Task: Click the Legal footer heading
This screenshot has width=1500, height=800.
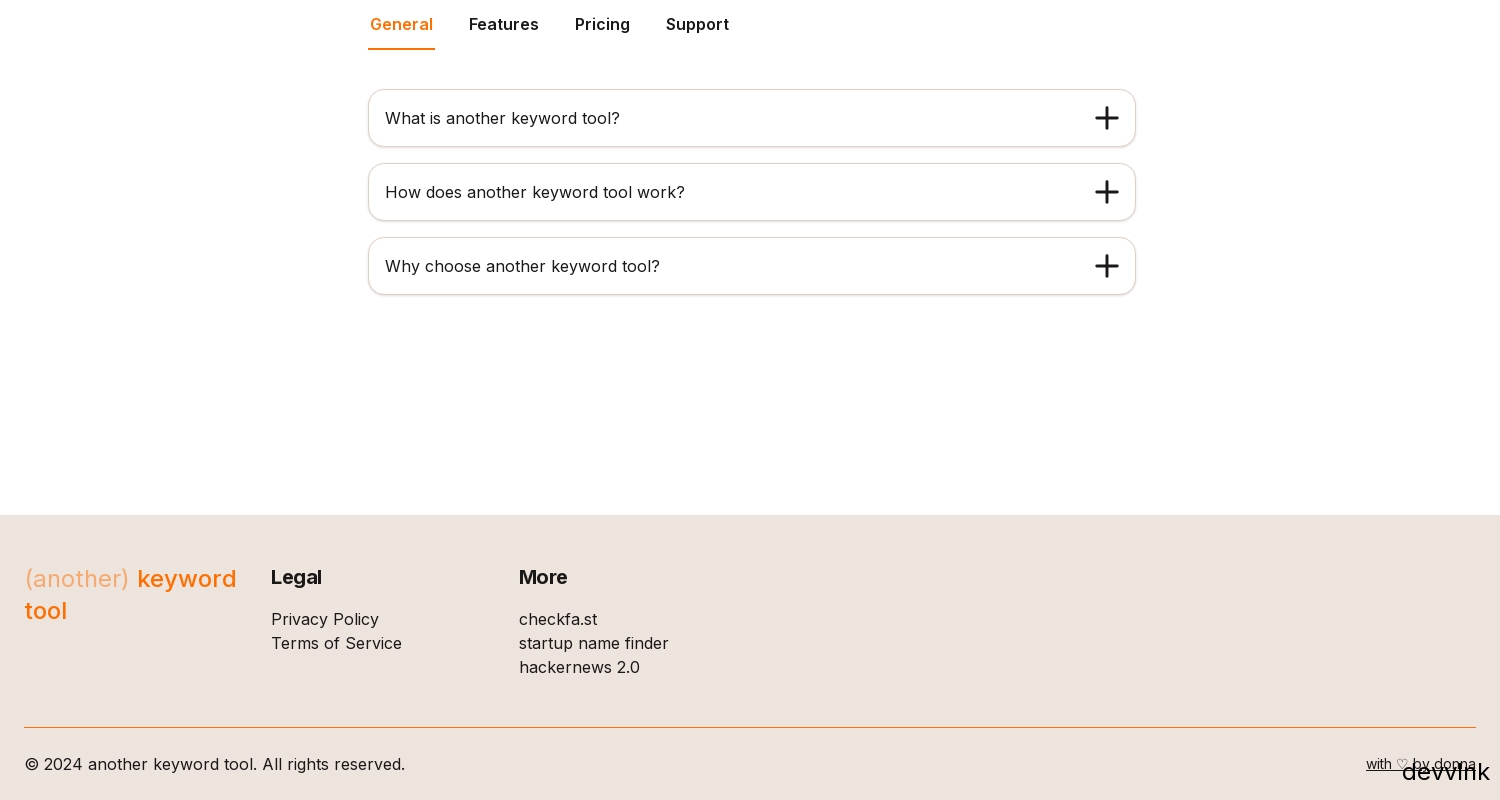Action: (296, 577)
